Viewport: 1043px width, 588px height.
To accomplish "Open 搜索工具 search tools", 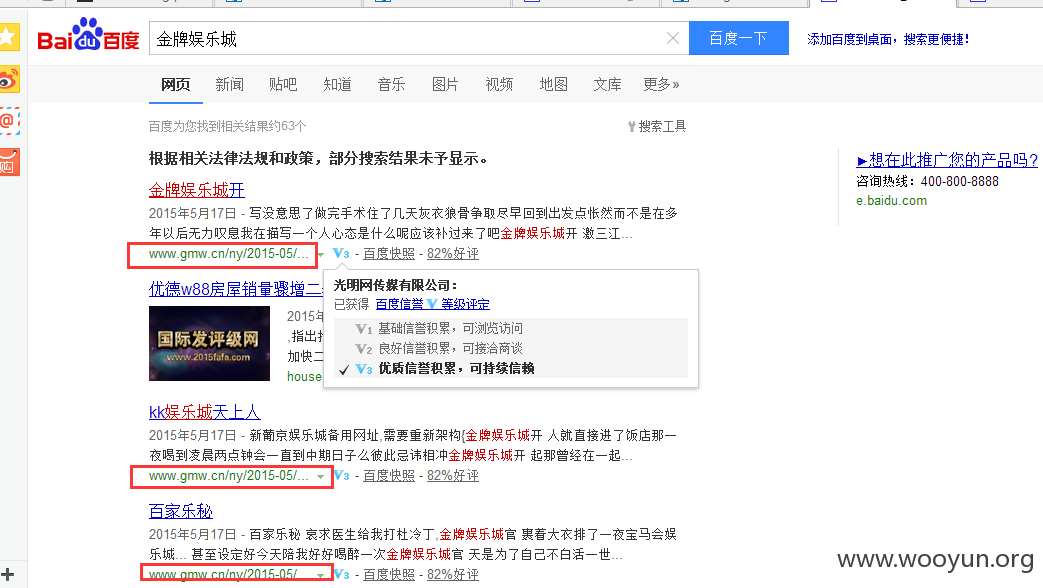I will click(657, 126).
